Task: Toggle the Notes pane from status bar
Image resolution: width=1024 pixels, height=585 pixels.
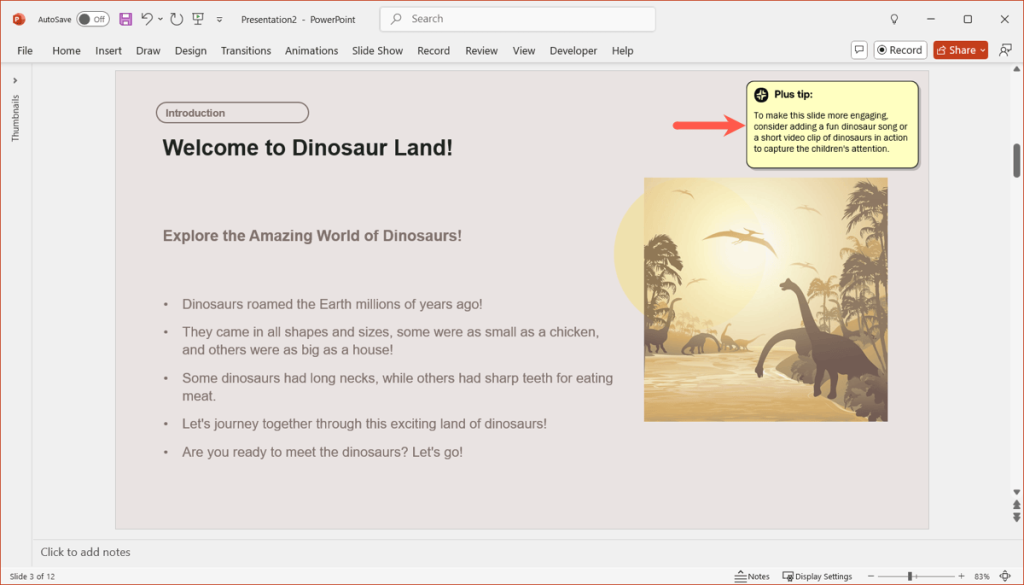Action: [752, 576]
